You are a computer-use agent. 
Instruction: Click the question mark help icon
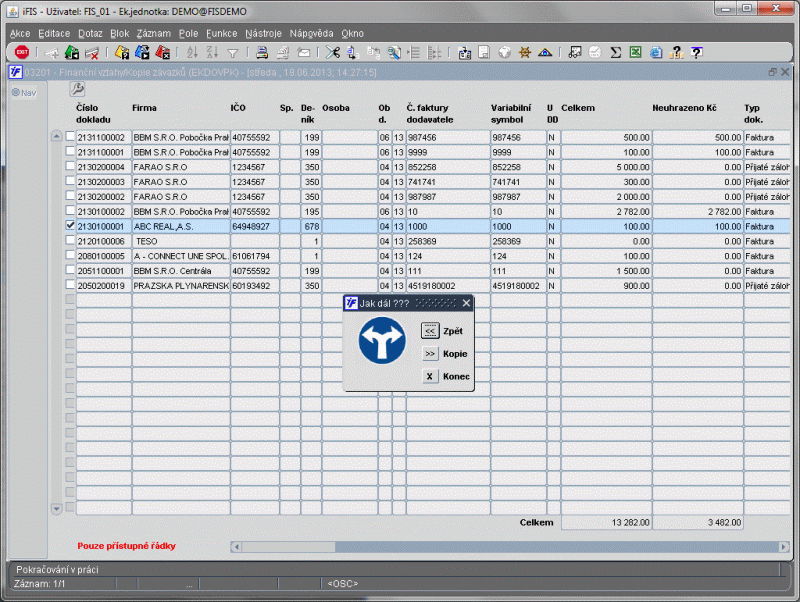(x=696, y=52)
